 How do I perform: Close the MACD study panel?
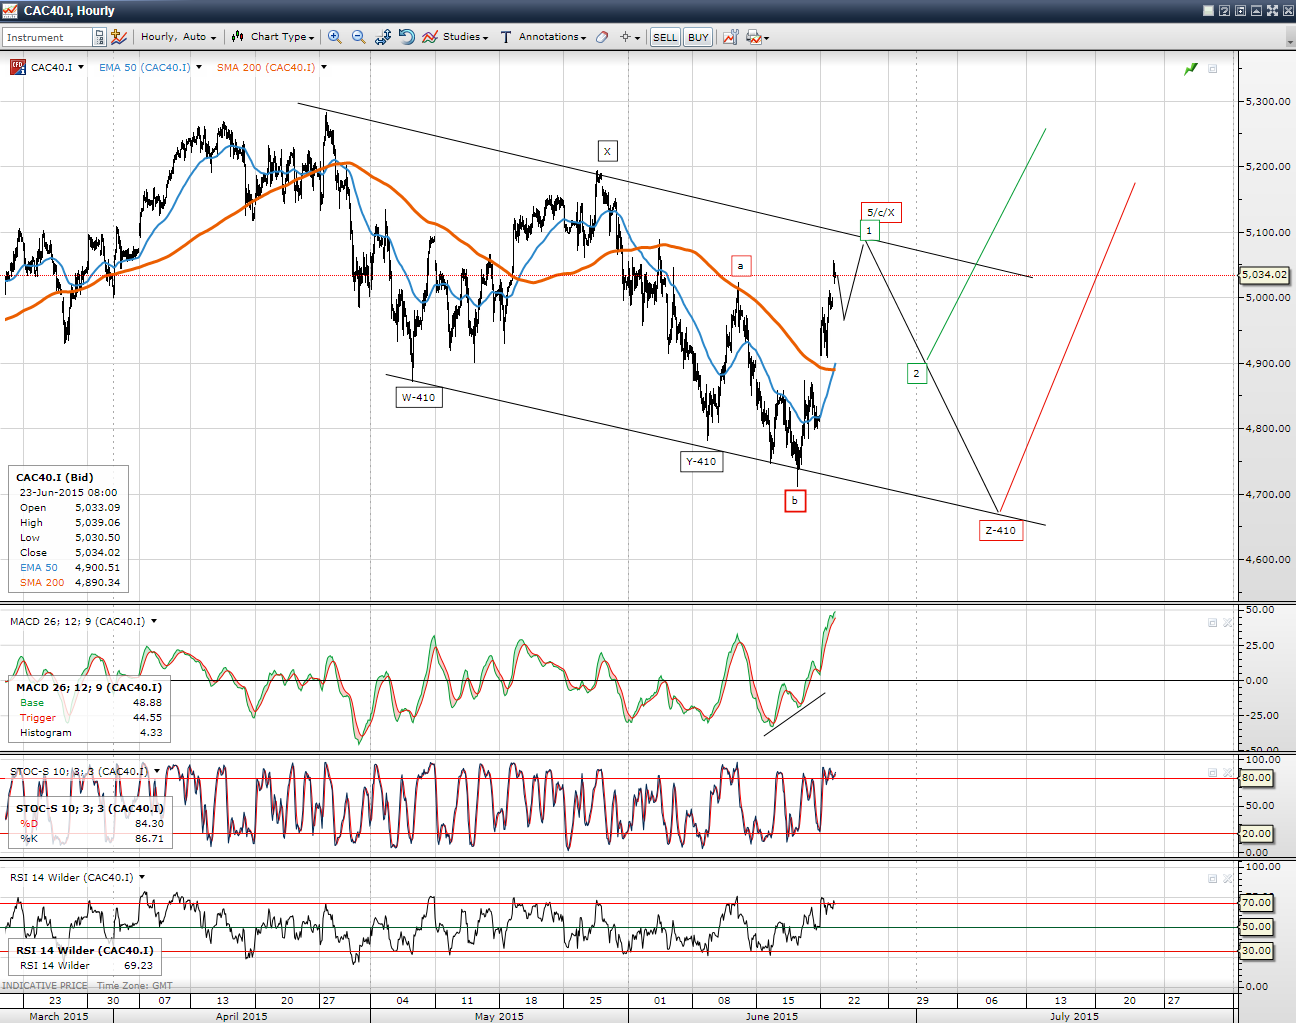tap(1228, 622)
